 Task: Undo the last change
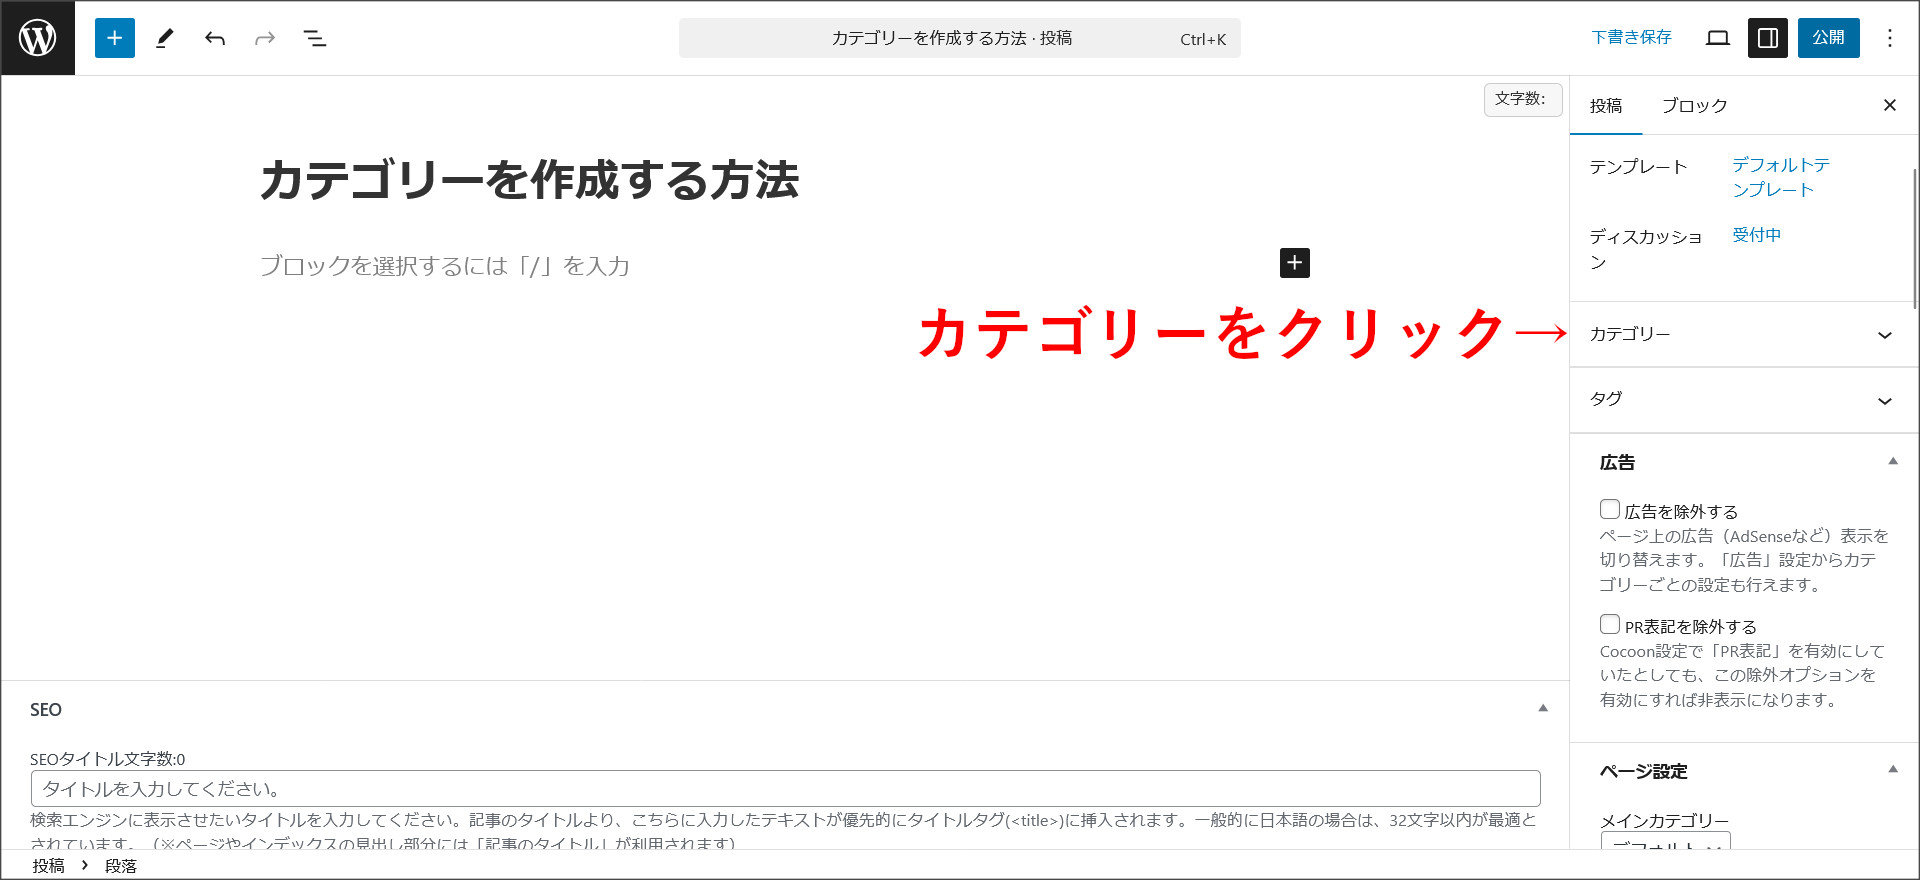coord(215,38)
